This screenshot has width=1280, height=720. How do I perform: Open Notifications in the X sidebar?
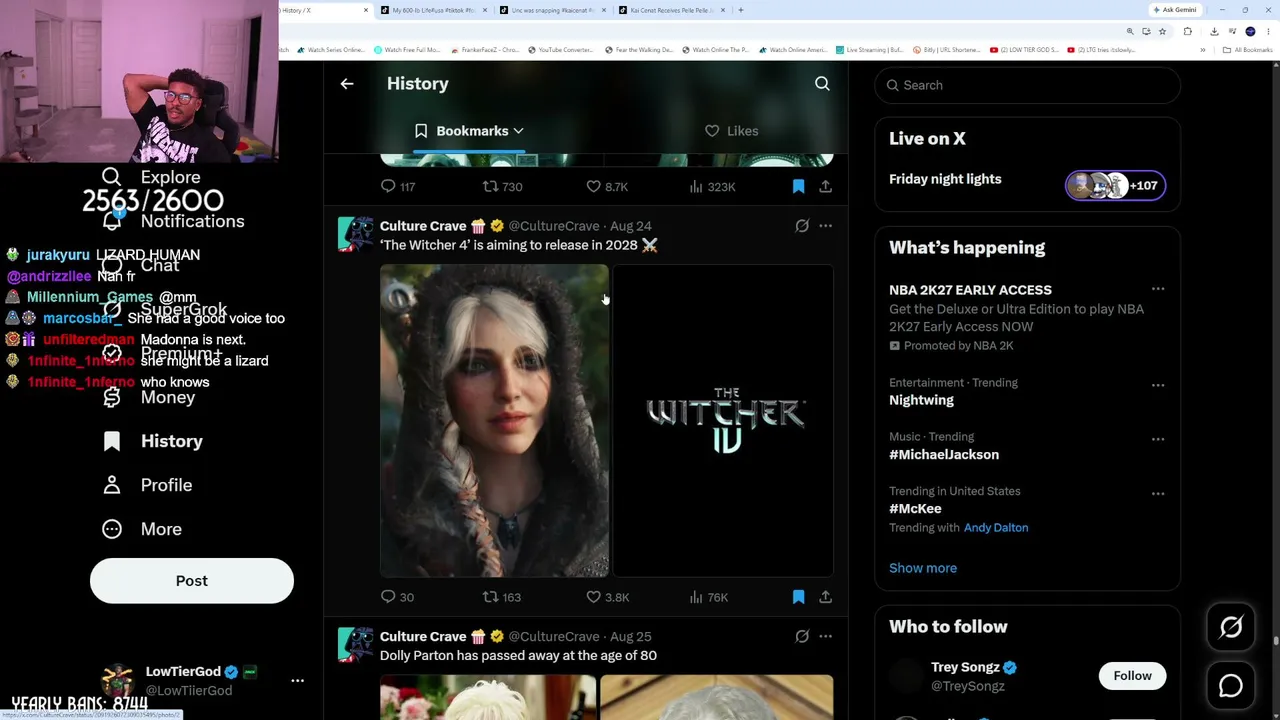pyautogui.click(x=173, y=221)
